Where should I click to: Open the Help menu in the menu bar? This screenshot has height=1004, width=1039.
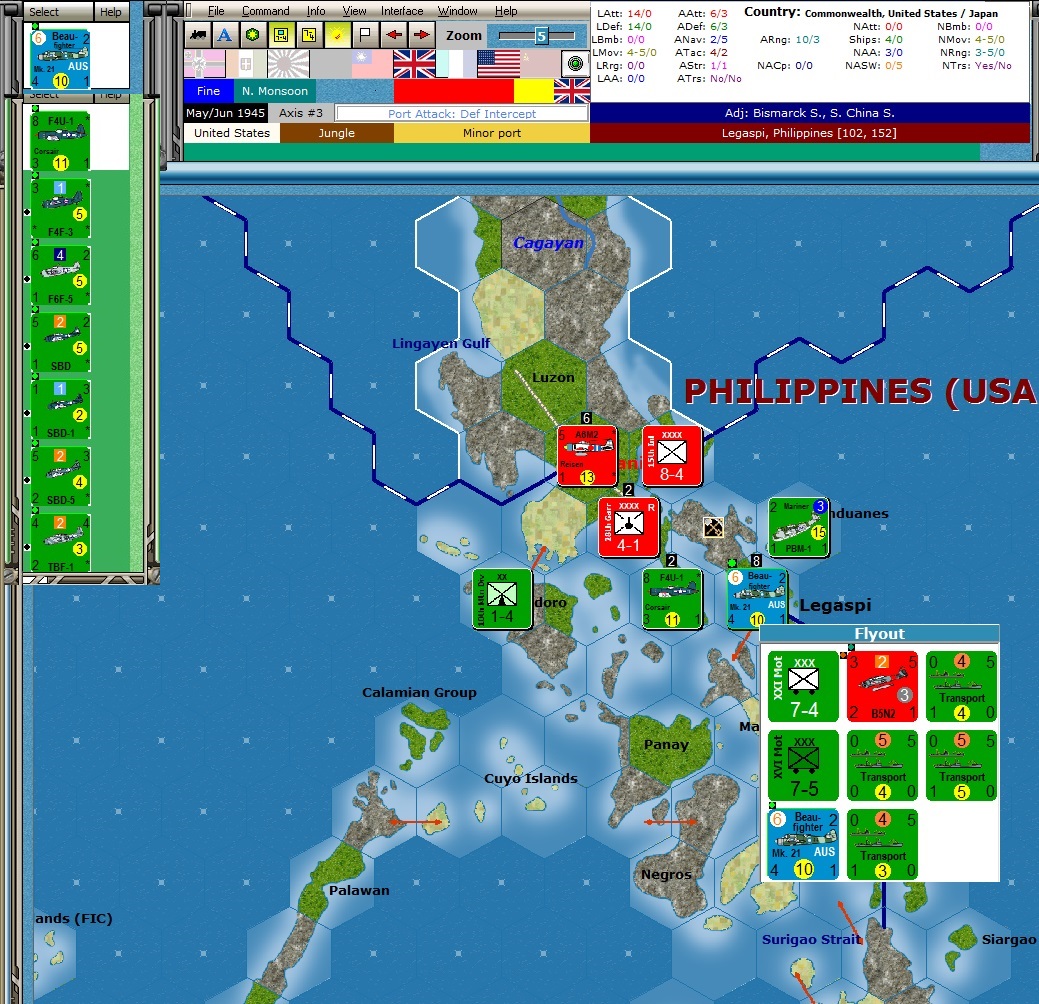(x=506, y=11)
